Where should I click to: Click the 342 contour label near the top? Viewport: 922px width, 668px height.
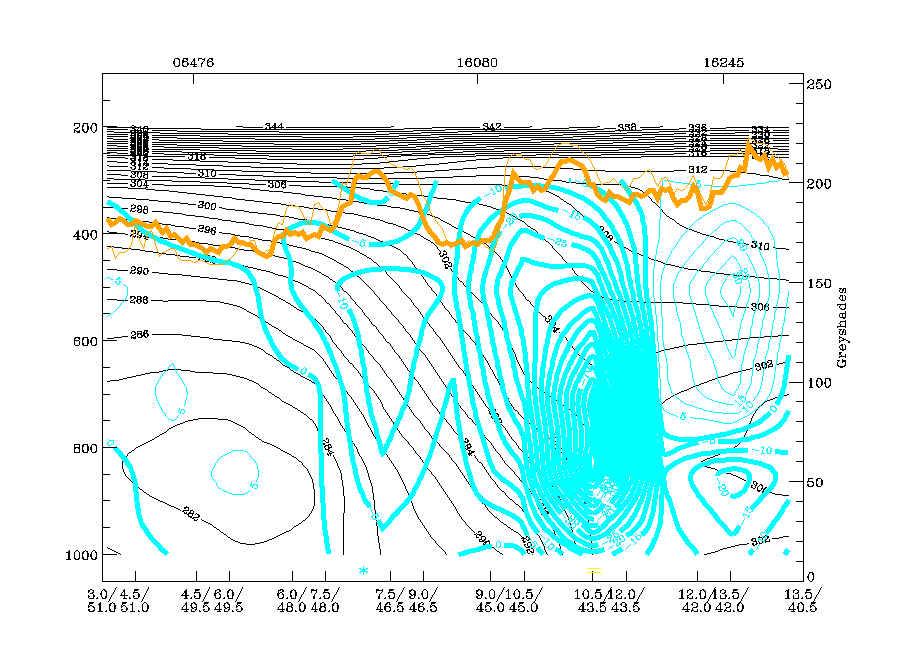(x=491, y=127)
